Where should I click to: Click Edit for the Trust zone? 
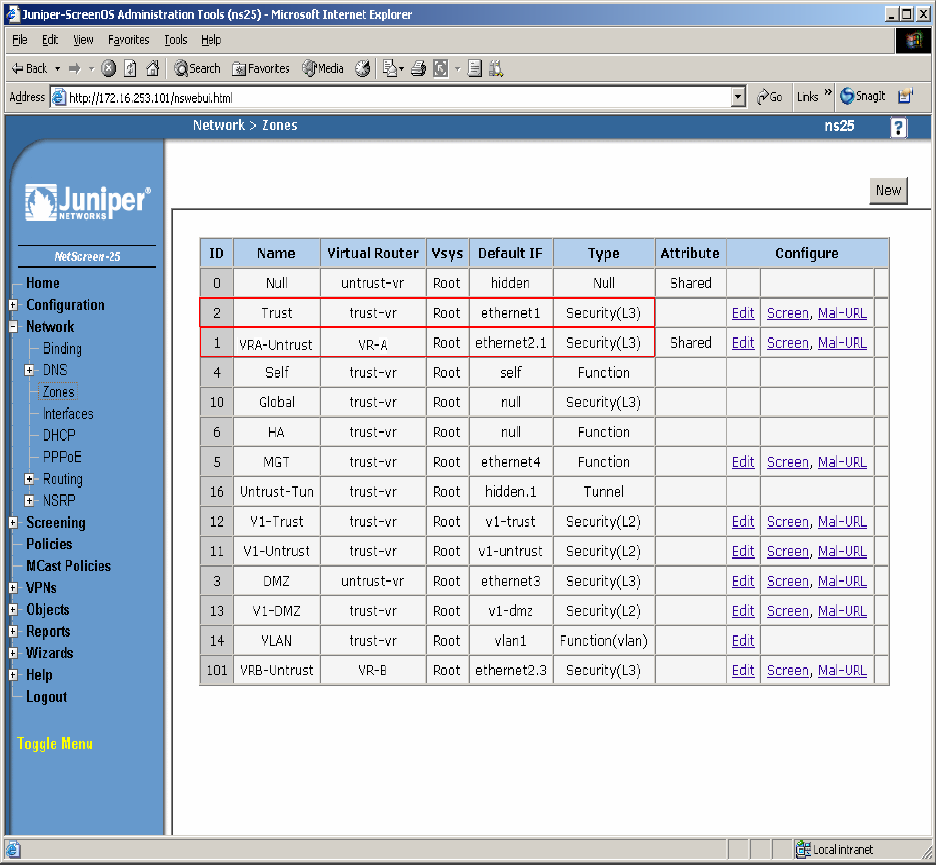[743, 313]
